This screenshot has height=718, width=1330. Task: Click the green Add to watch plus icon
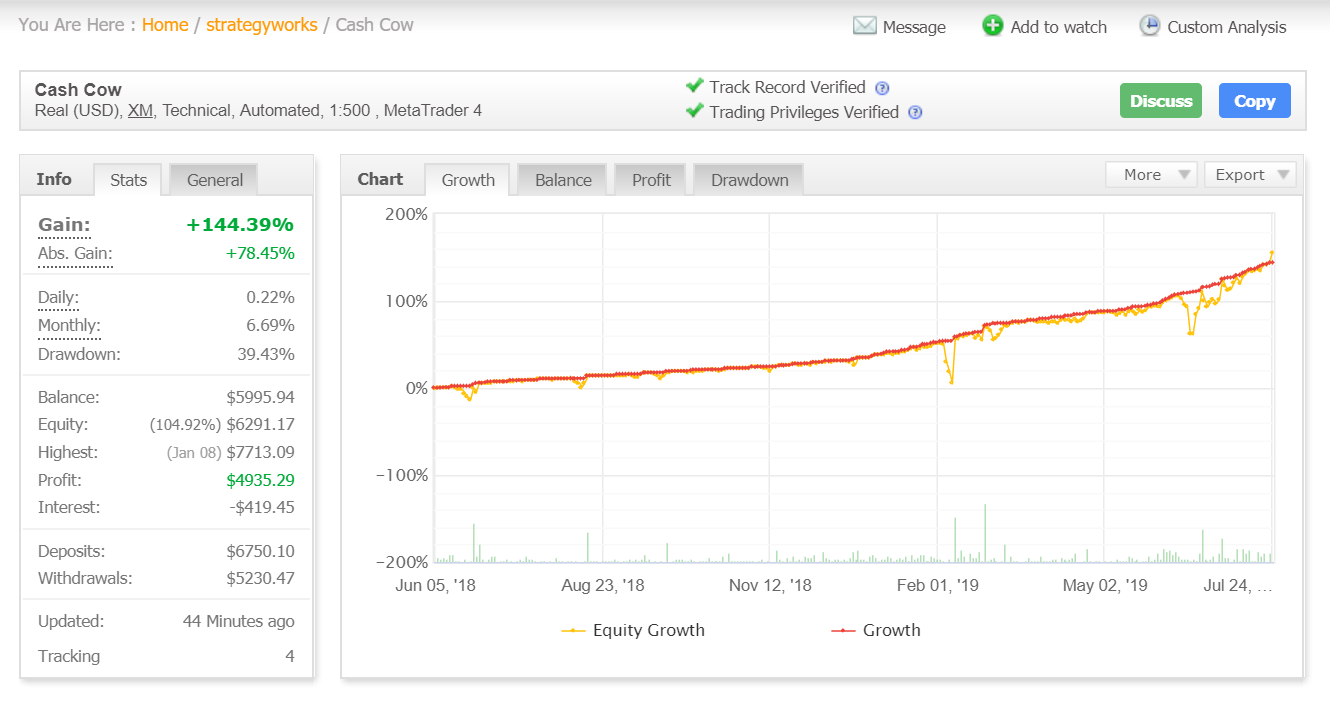993,25
